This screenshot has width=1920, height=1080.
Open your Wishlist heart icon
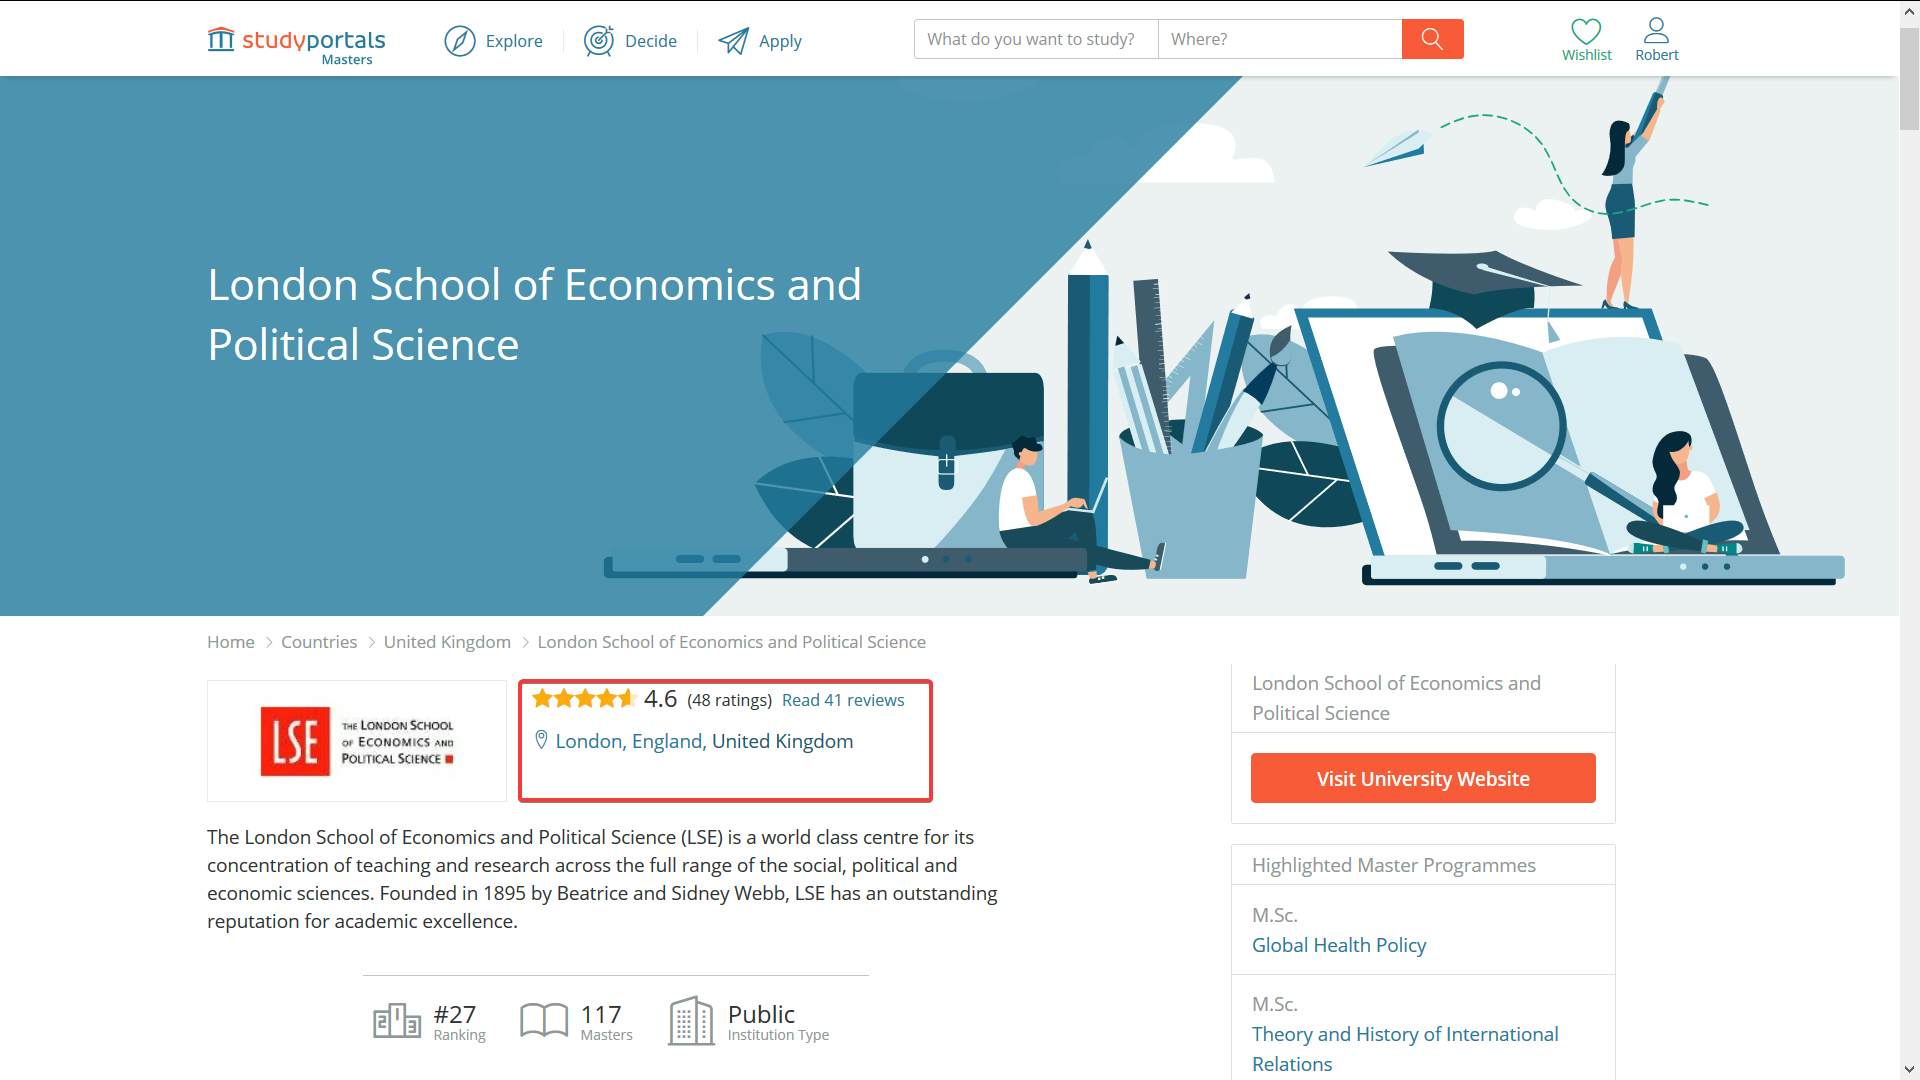pos(1586,33)
